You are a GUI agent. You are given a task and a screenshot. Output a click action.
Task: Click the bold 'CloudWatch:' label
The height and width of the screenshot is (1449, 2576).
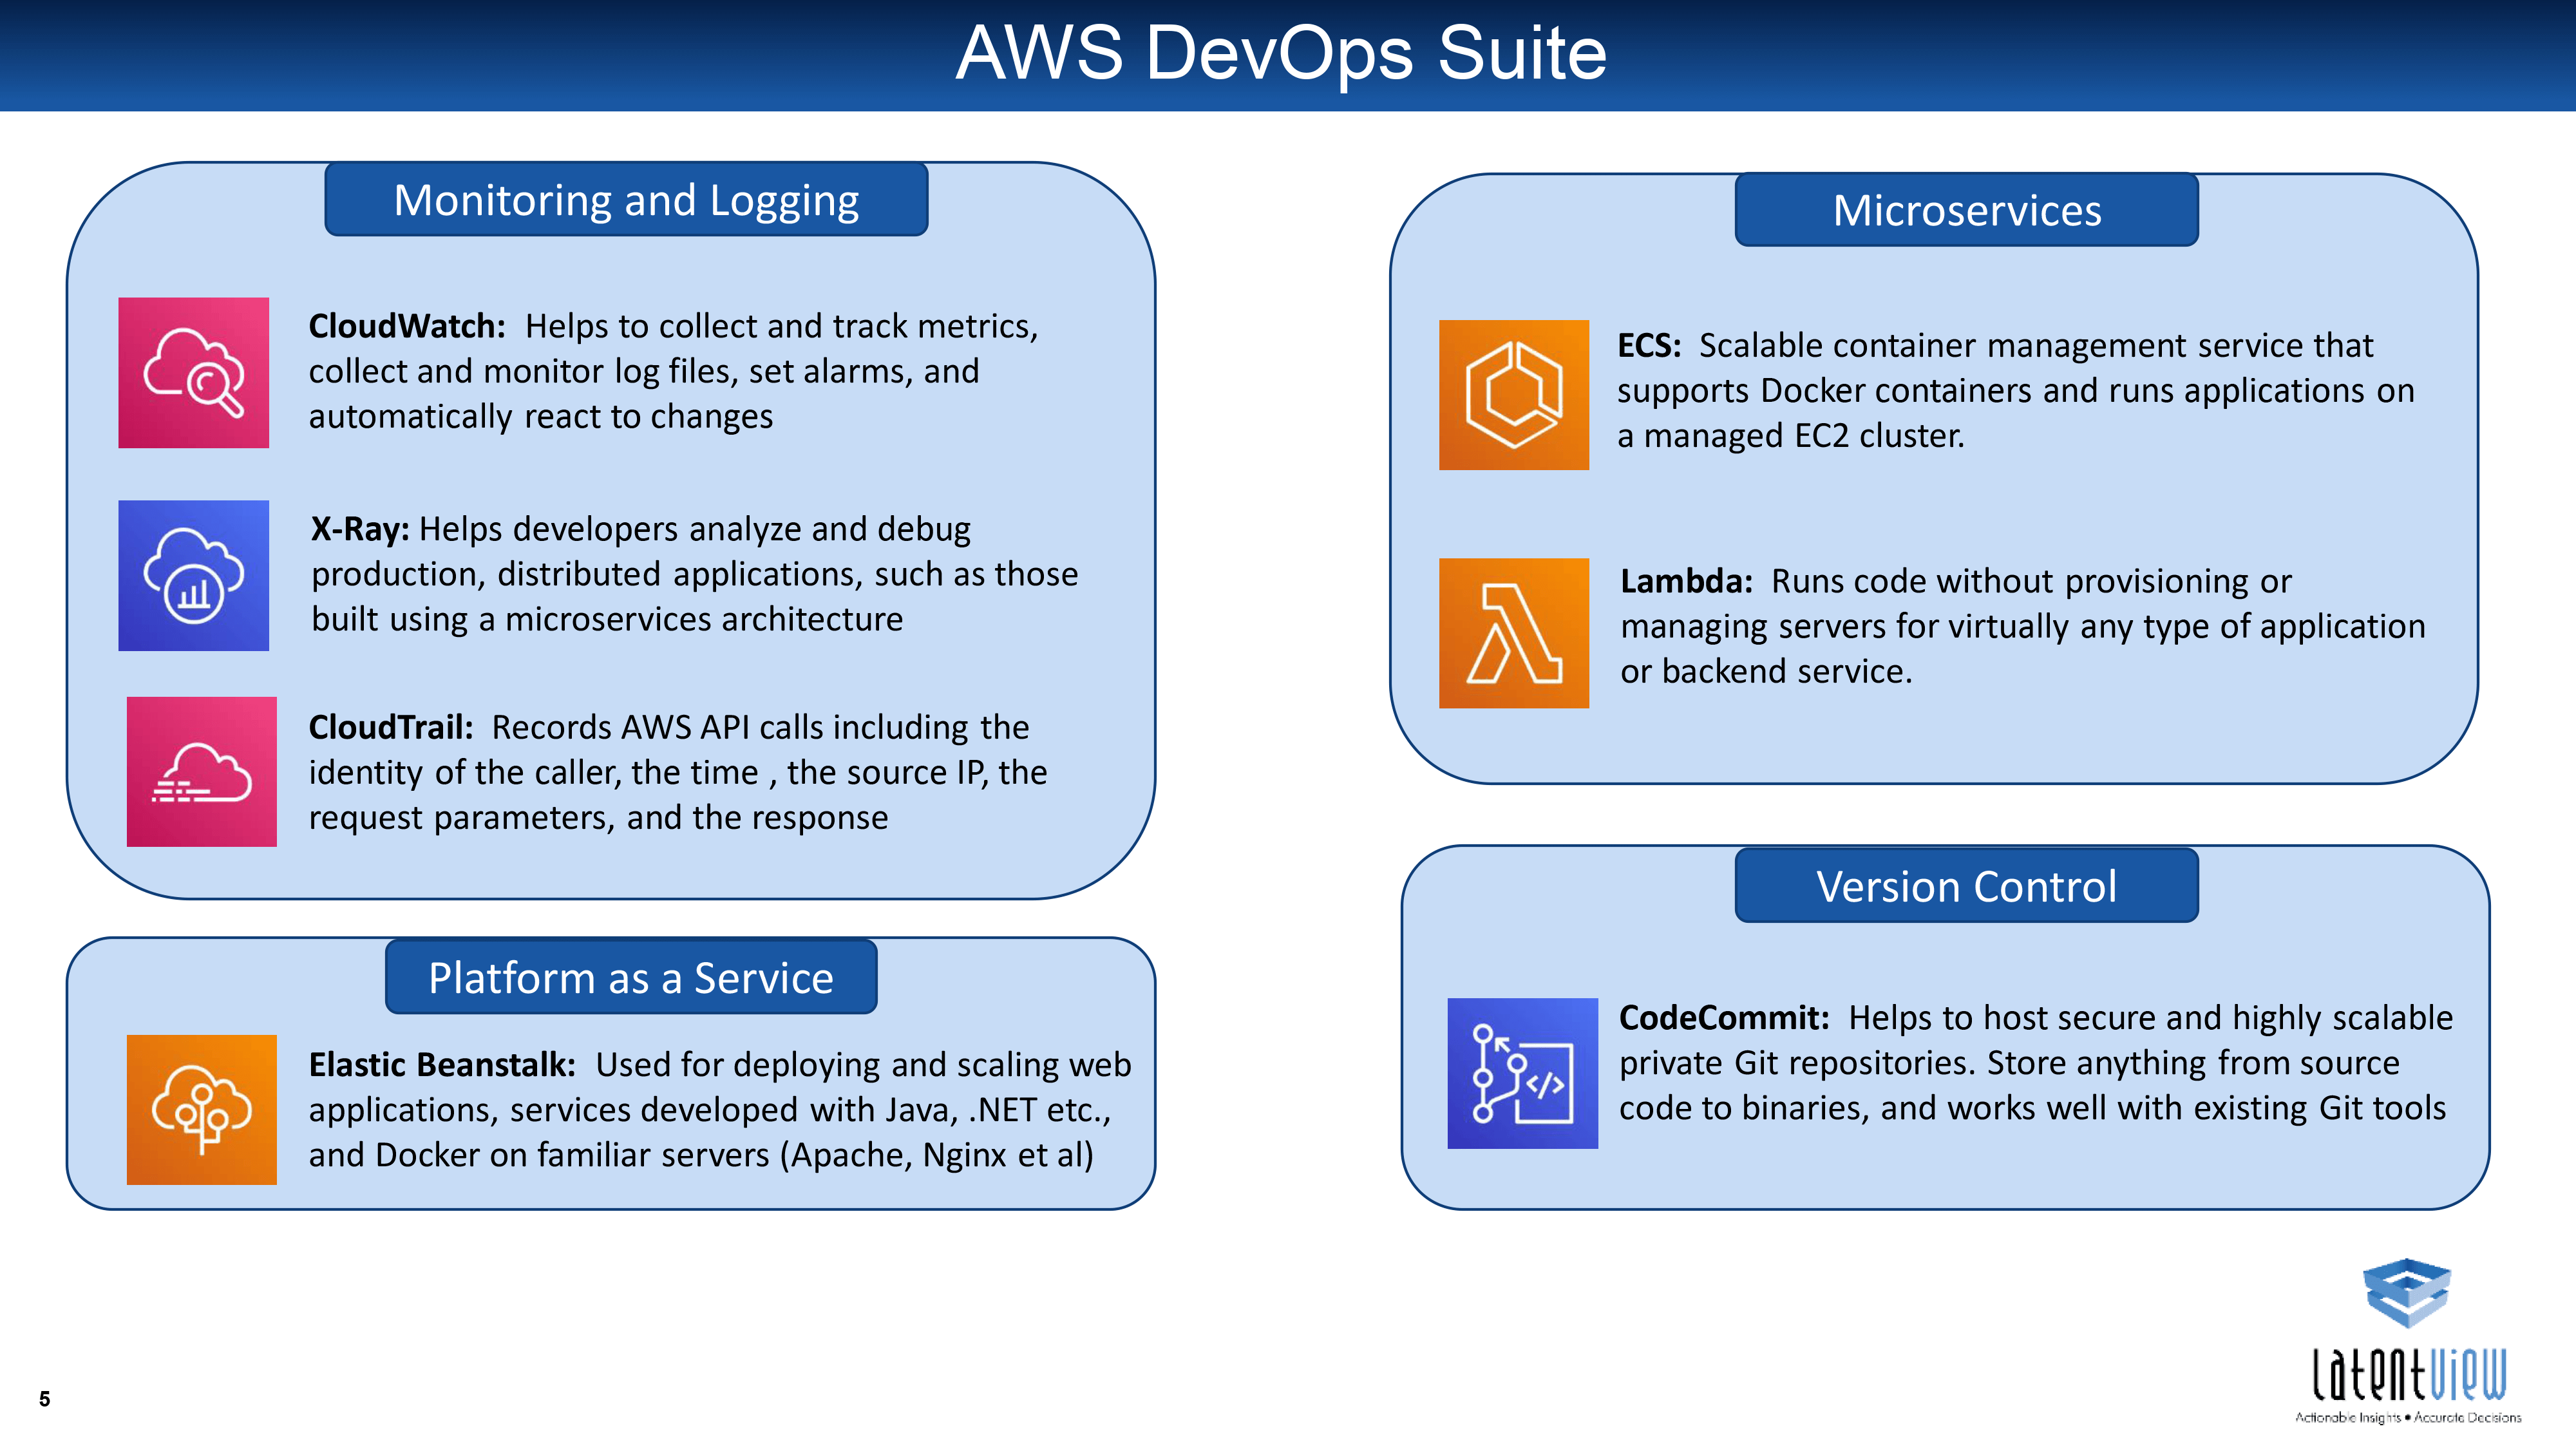point(407,326)
